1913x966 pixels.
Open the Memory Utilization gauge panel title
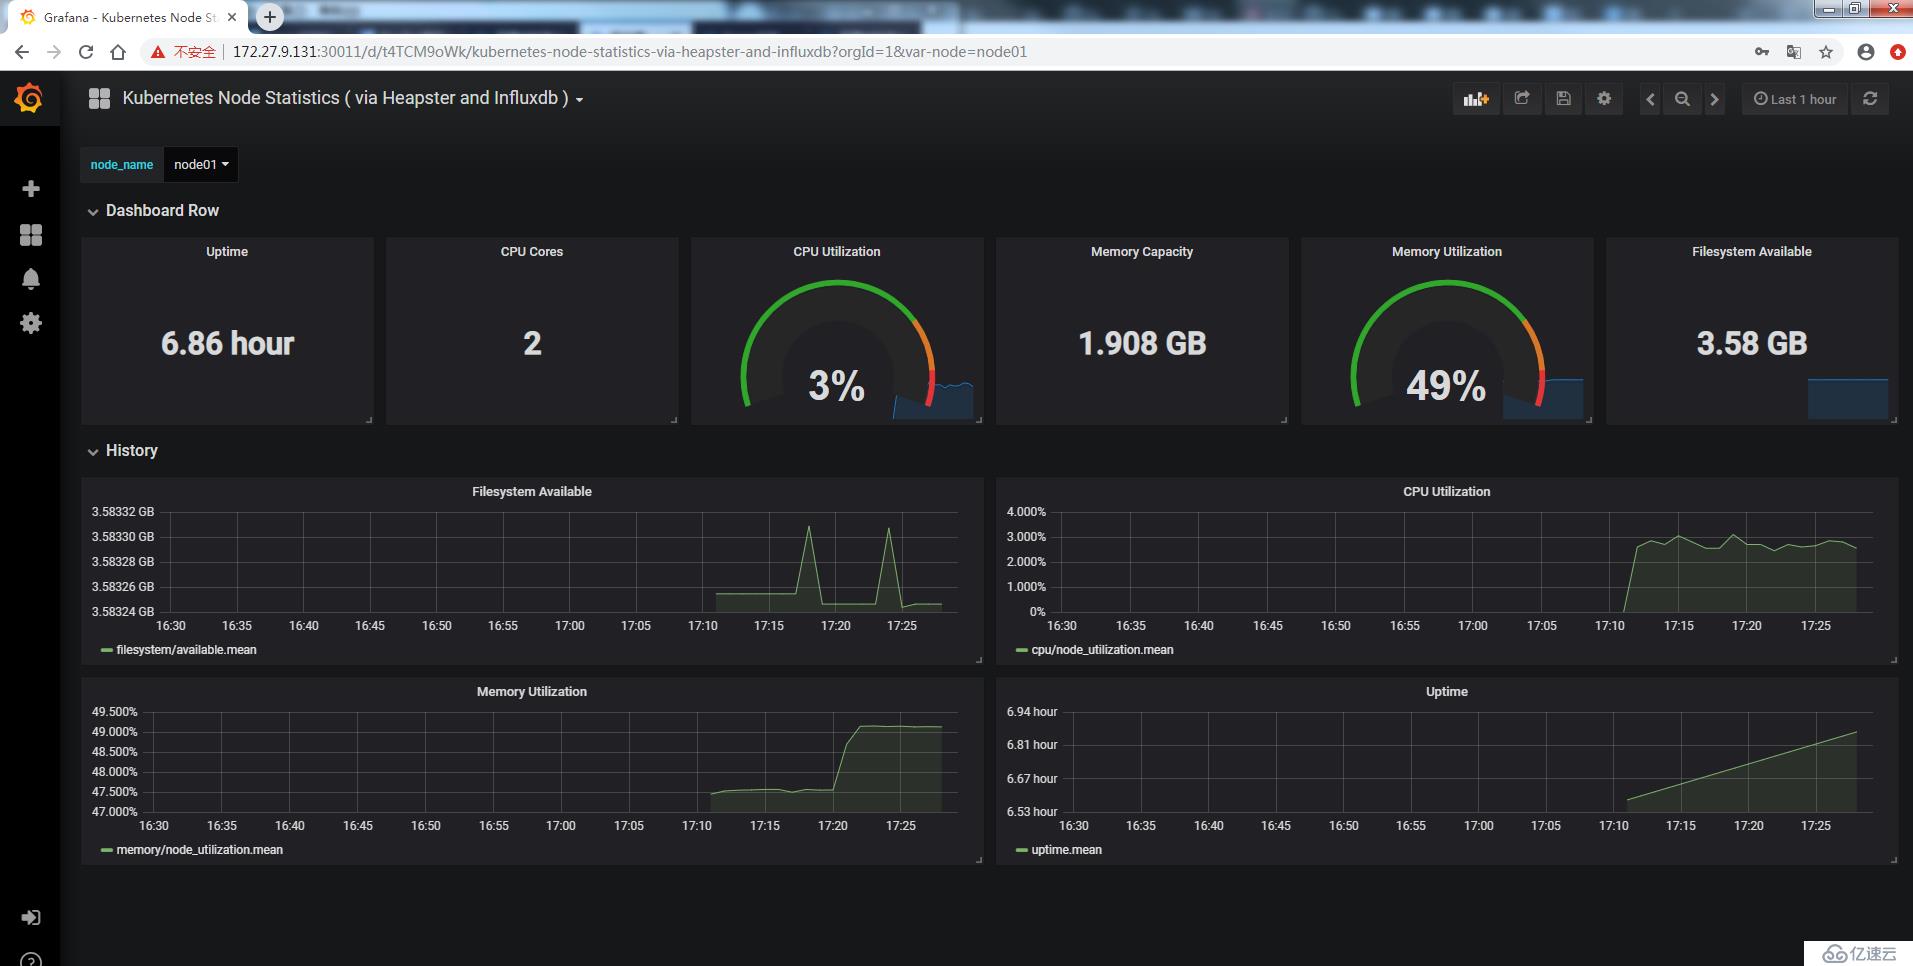click(x=1447, y=252)
